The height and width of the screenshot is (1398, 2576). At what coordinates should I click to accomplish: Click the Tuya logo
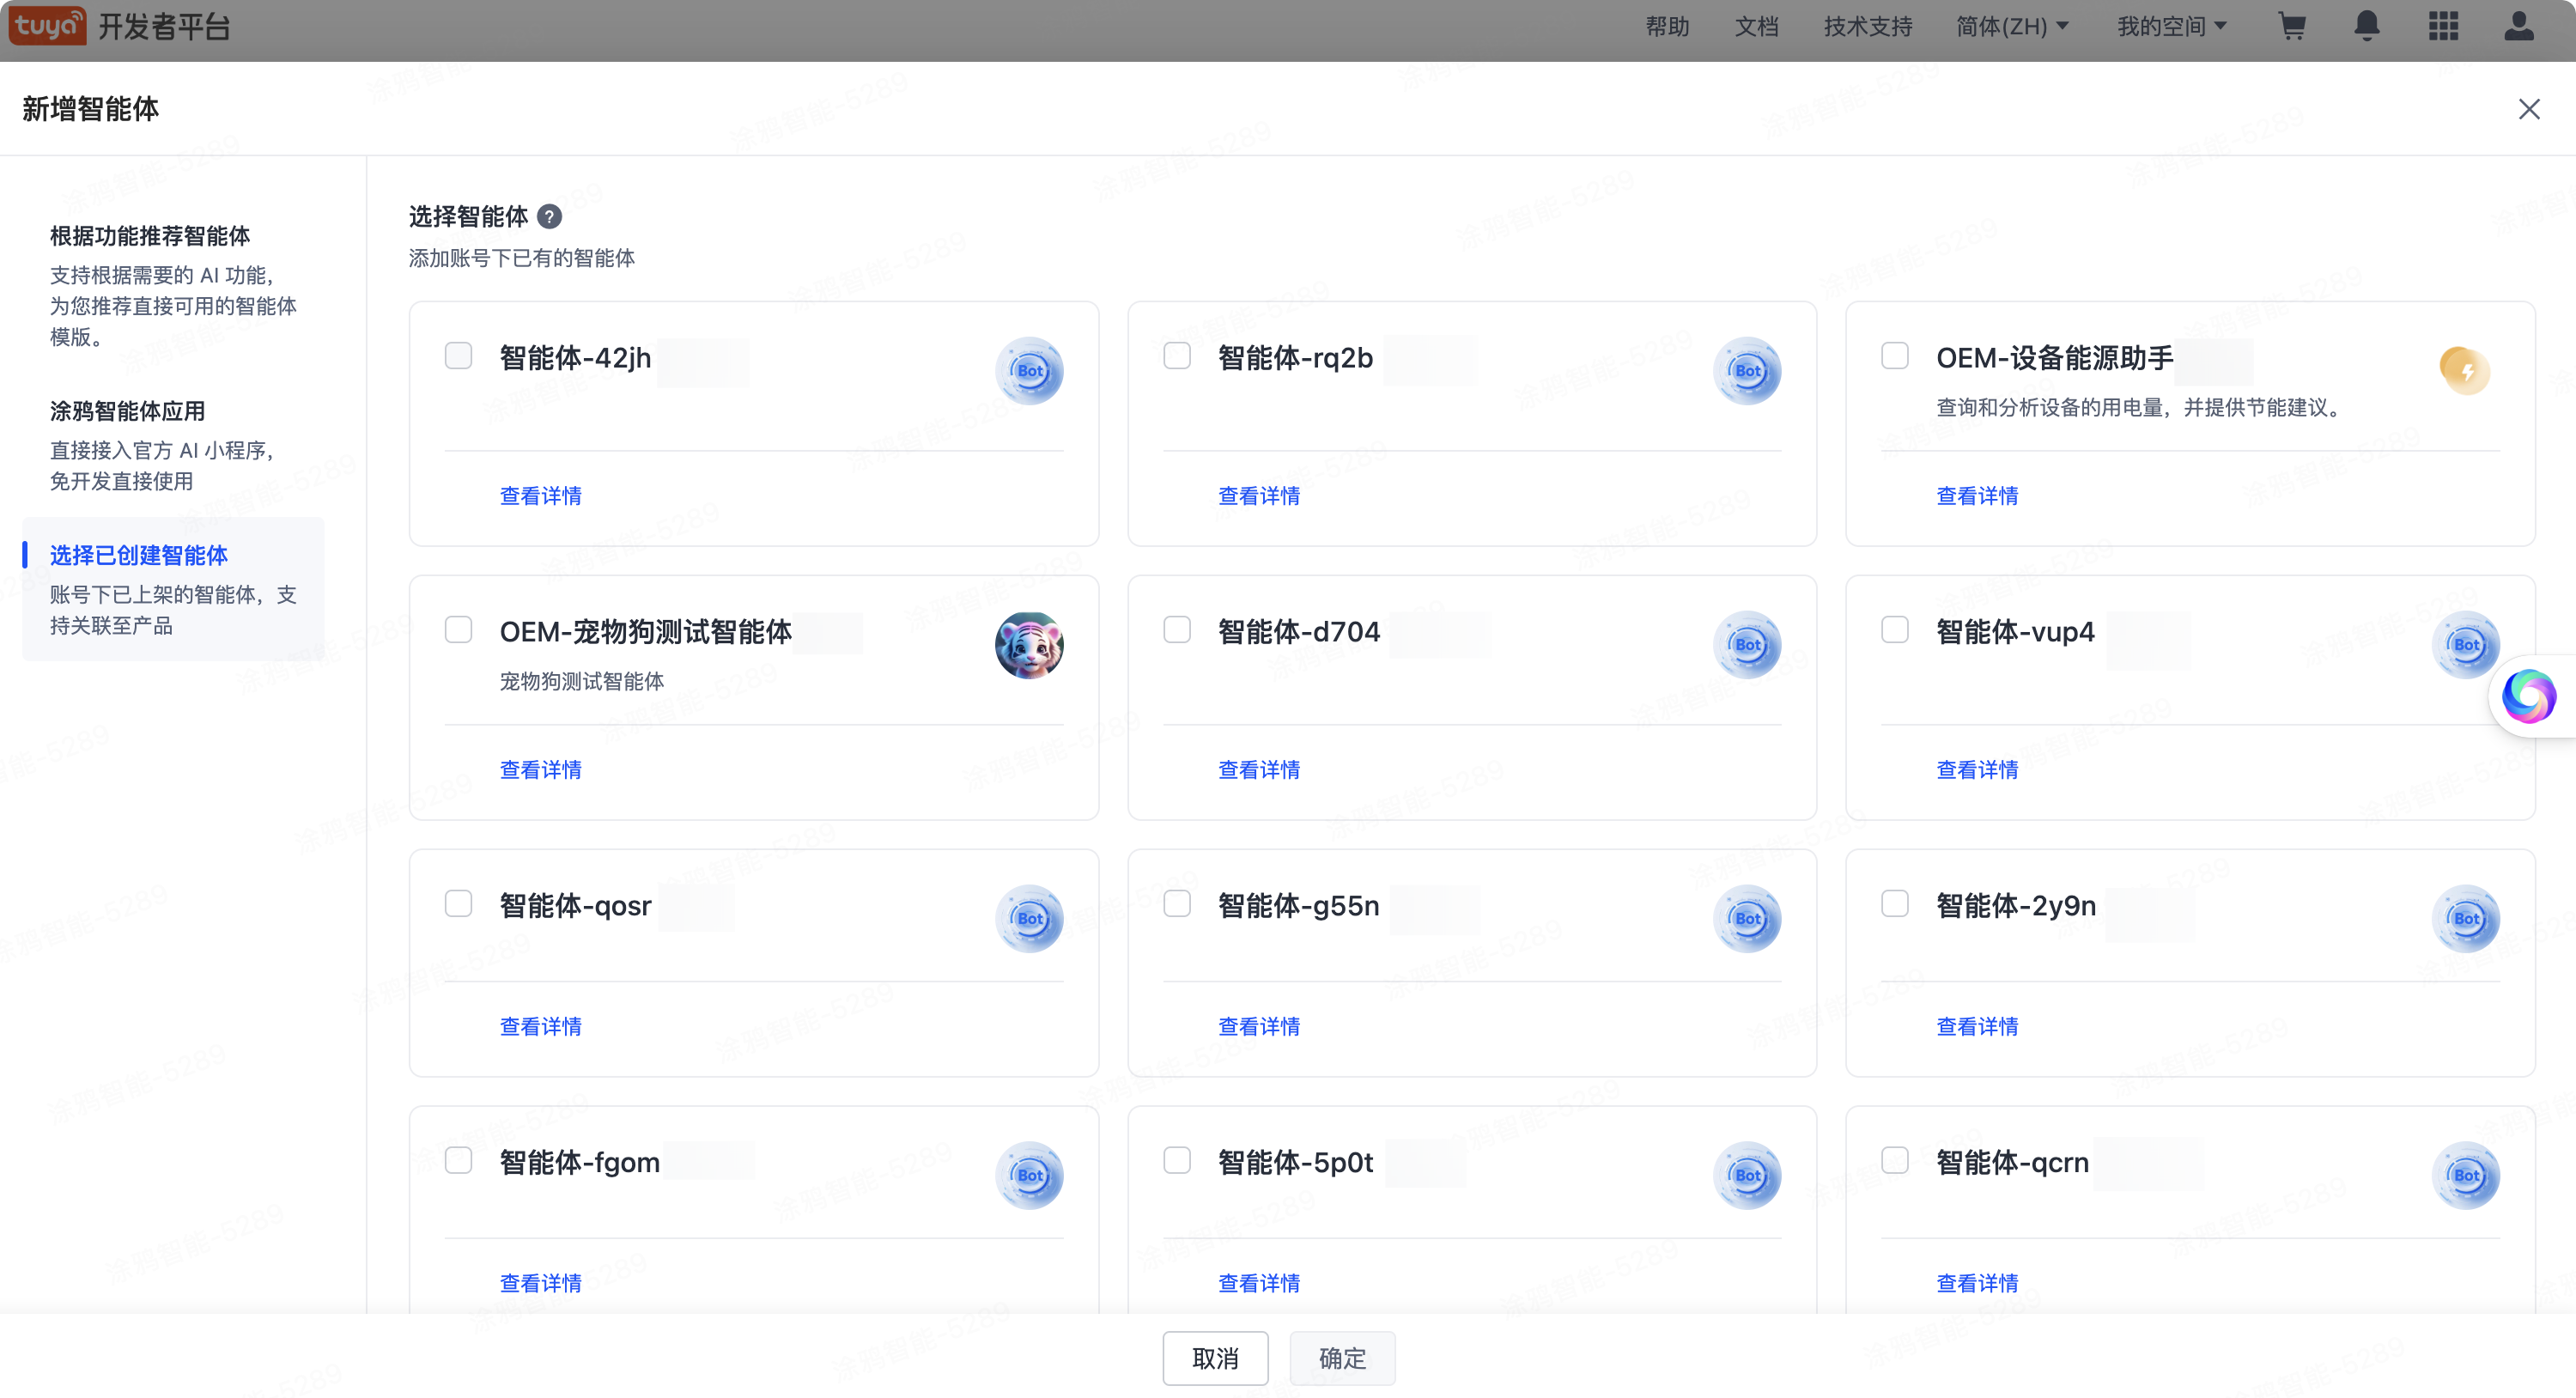click(47, 26)
